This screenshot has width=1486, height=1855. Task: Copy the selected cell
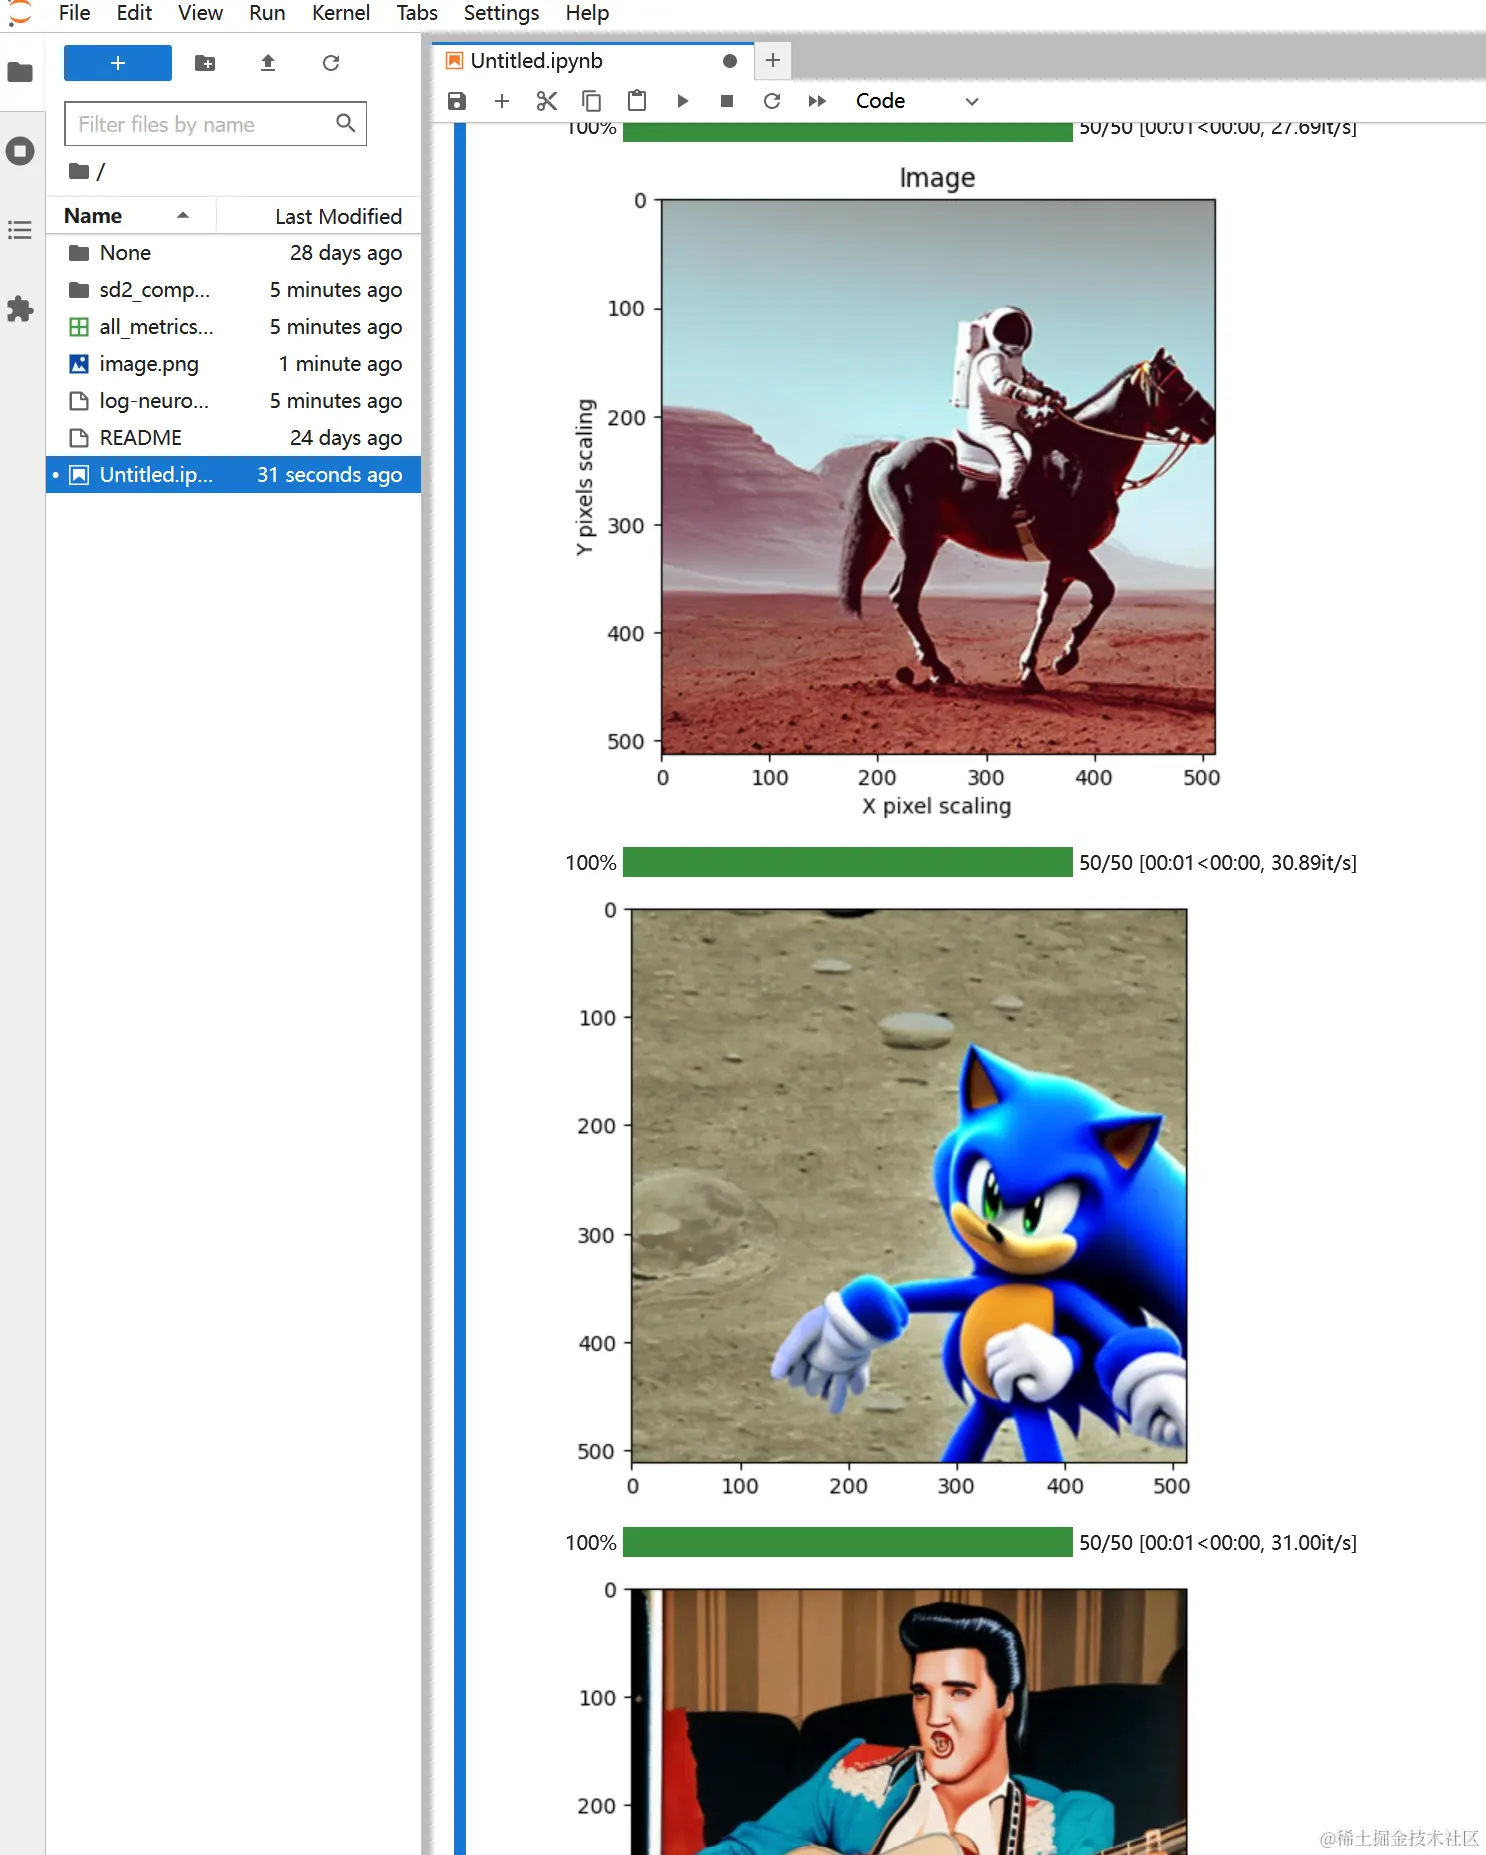(x=591, y=101)
